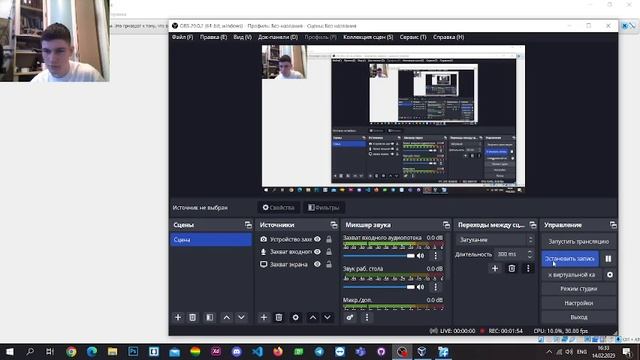Open Google Chrome from the taskbar
The height and width of the screenshot is (360, 640).
(x=71, y=351)
